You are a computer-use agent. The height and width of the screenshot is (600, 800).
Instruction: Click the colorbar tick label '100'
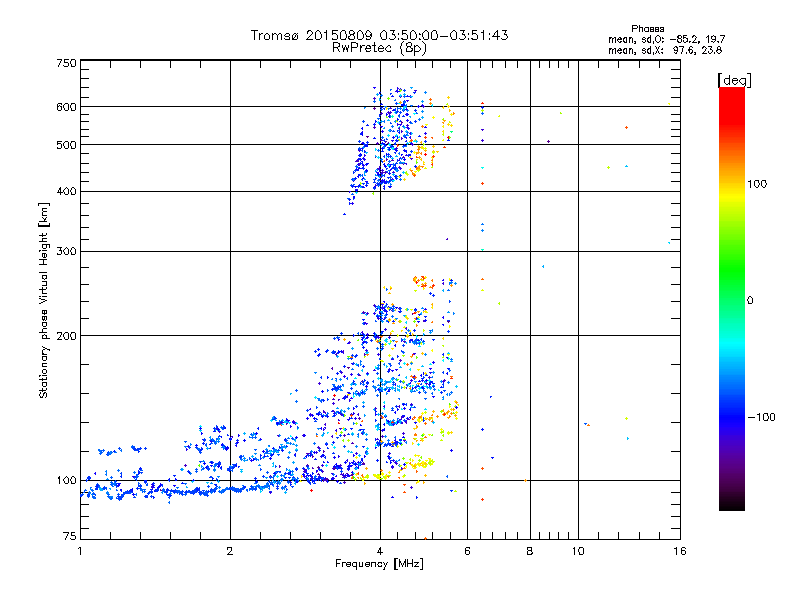click(757, 184)
